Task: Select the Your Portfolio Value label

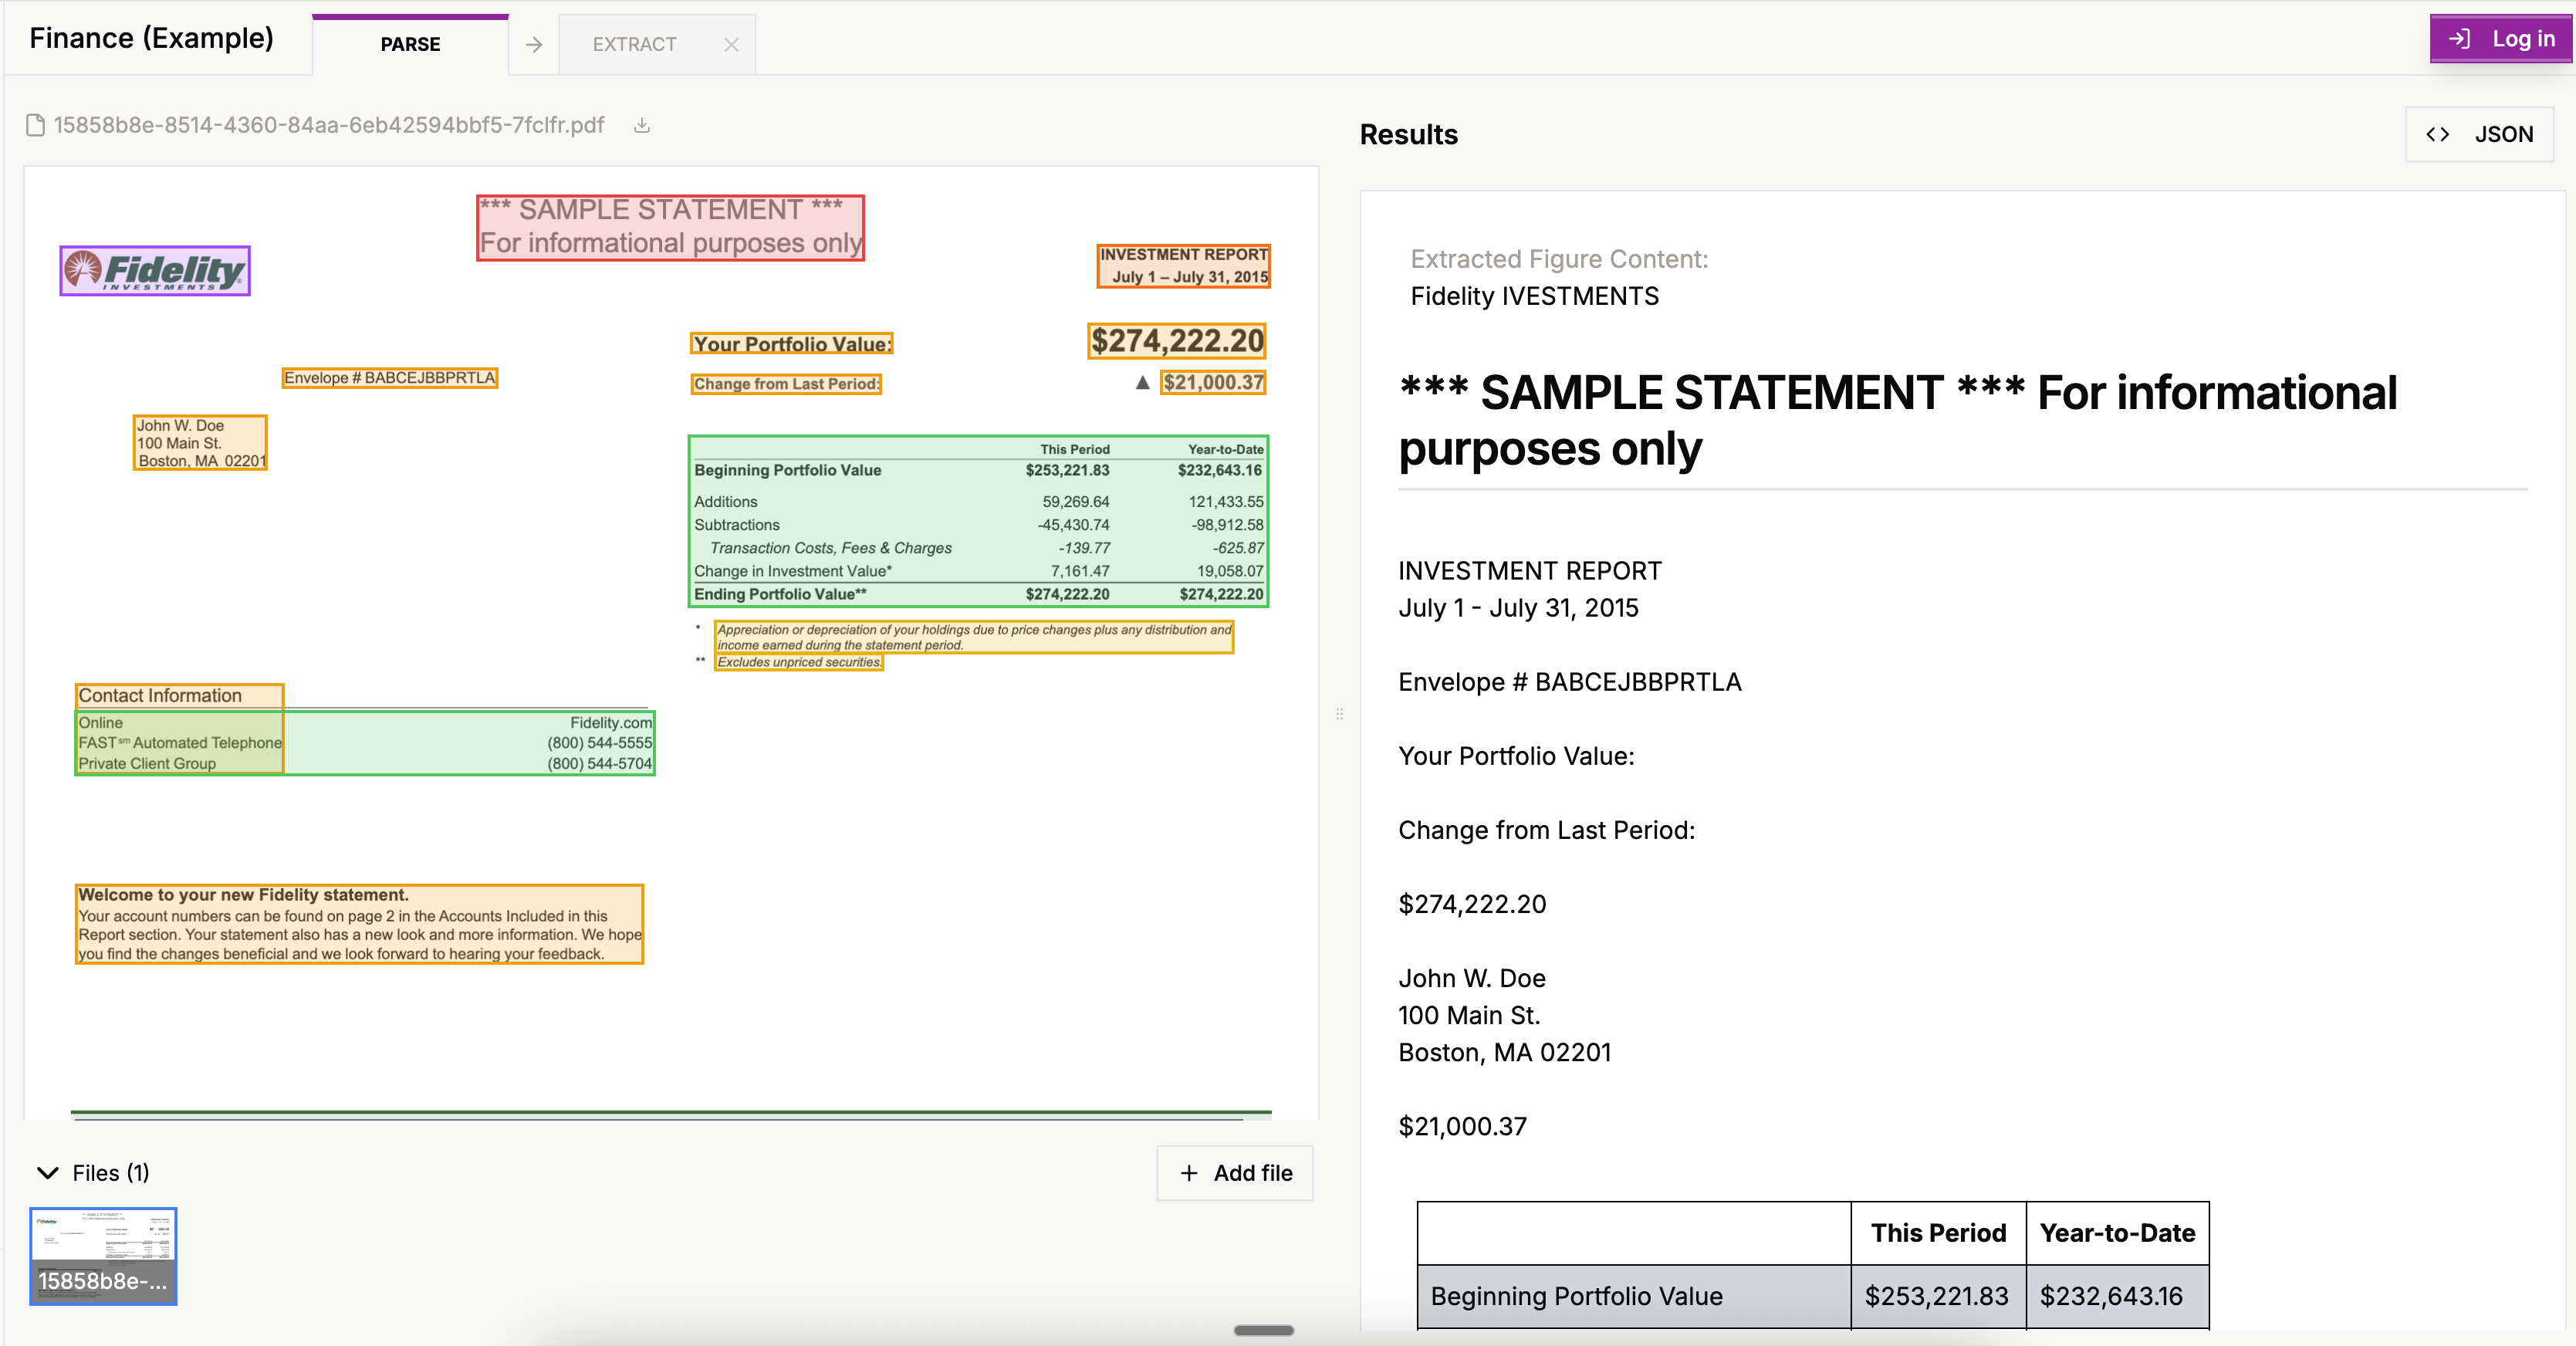Action: pyautogui.click(x=791, y=344)
